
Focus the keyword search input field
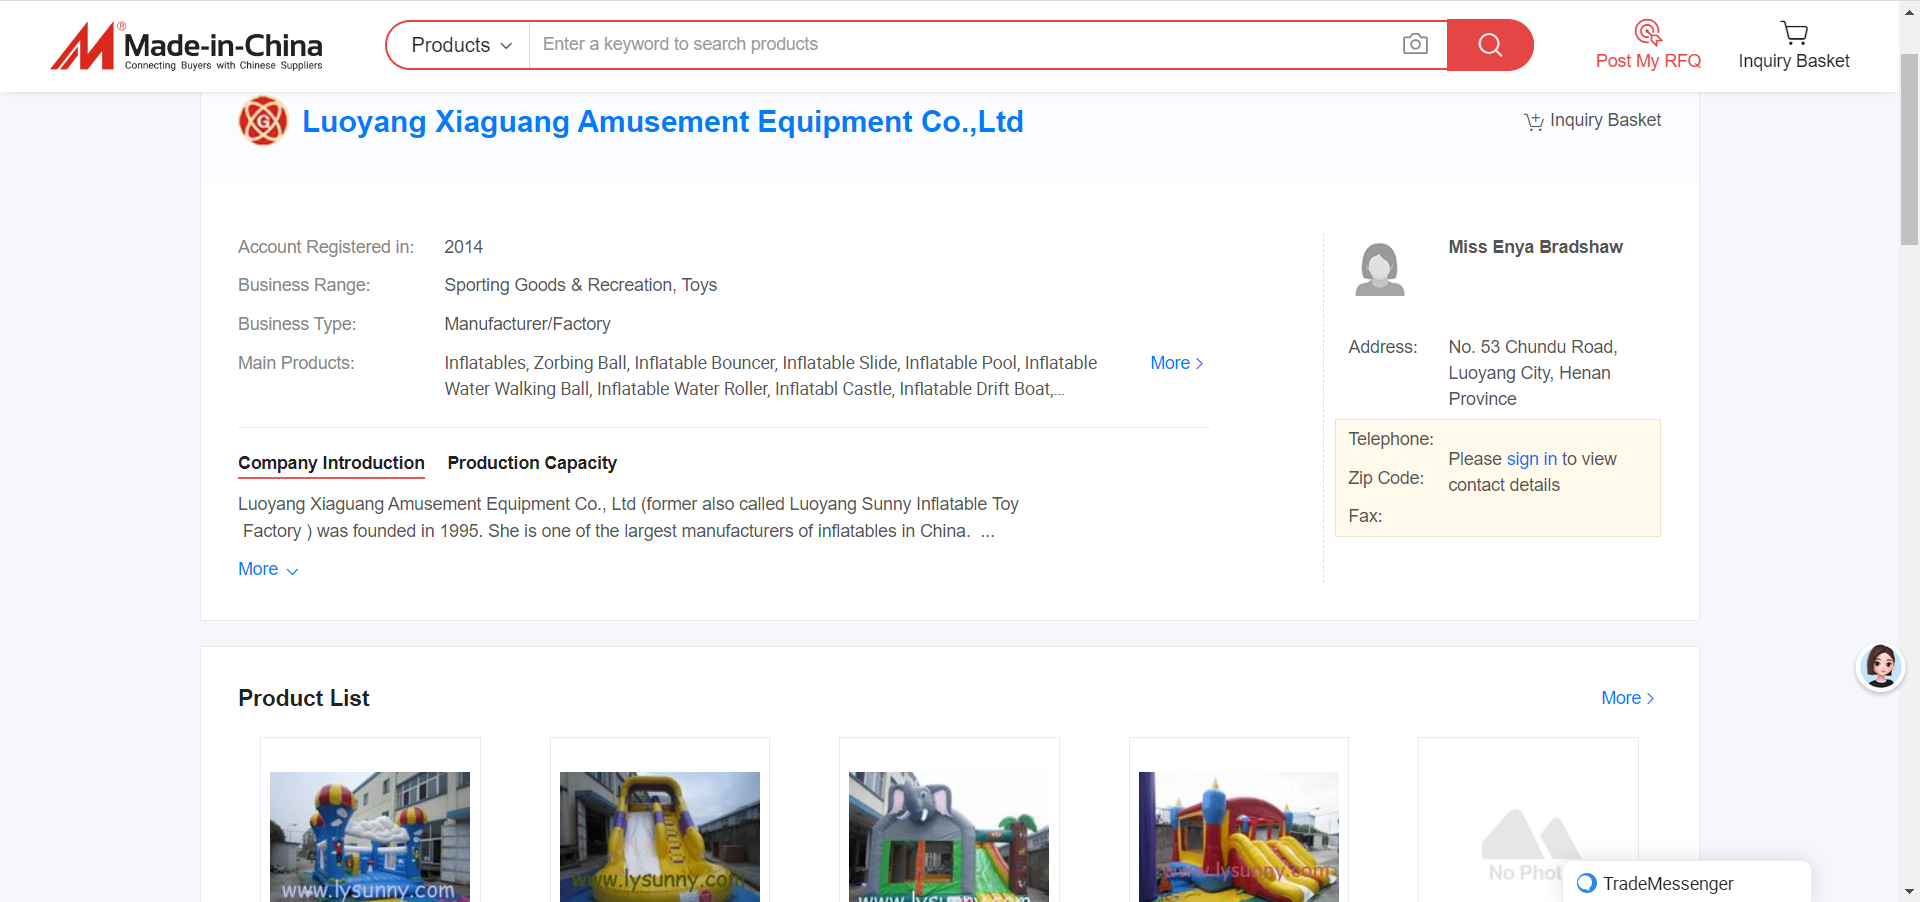pyautogui.click(x=965, y=45)
